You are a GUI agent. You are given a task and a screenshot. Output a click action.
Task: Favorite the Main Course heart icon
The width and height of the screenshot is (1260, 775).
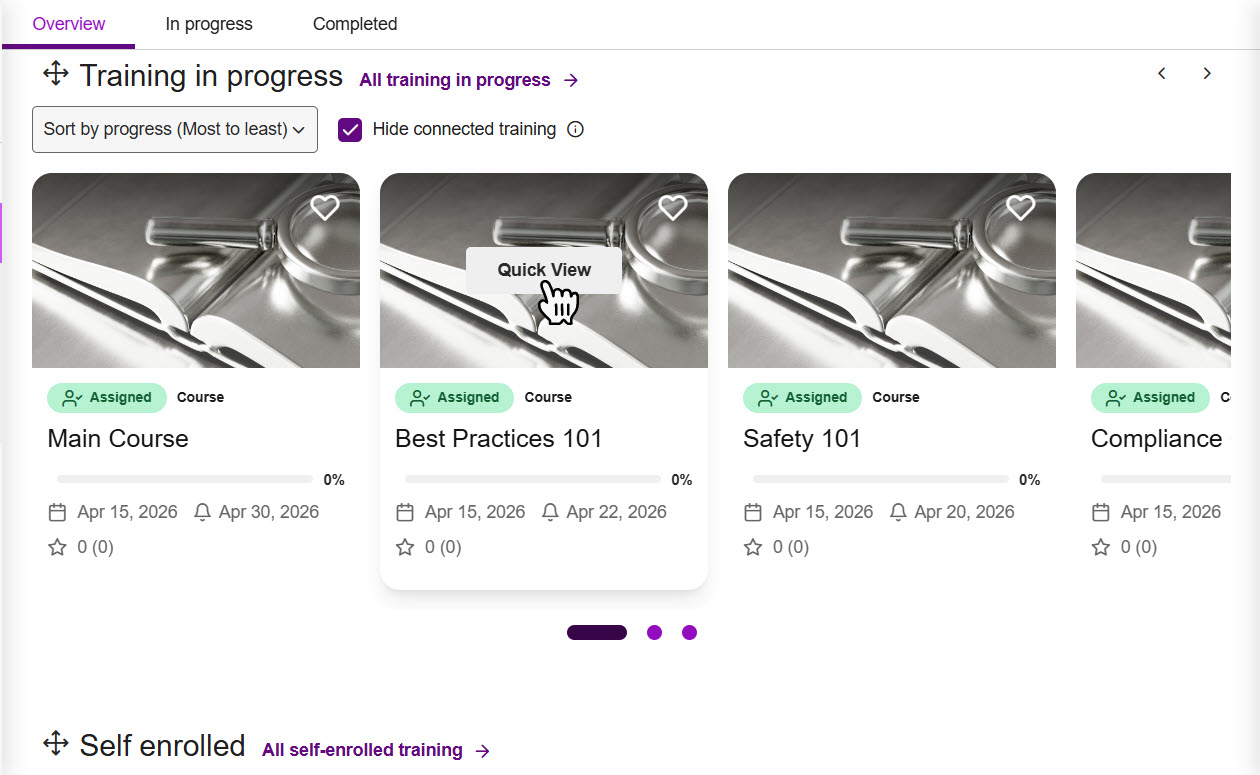point(325,207)
